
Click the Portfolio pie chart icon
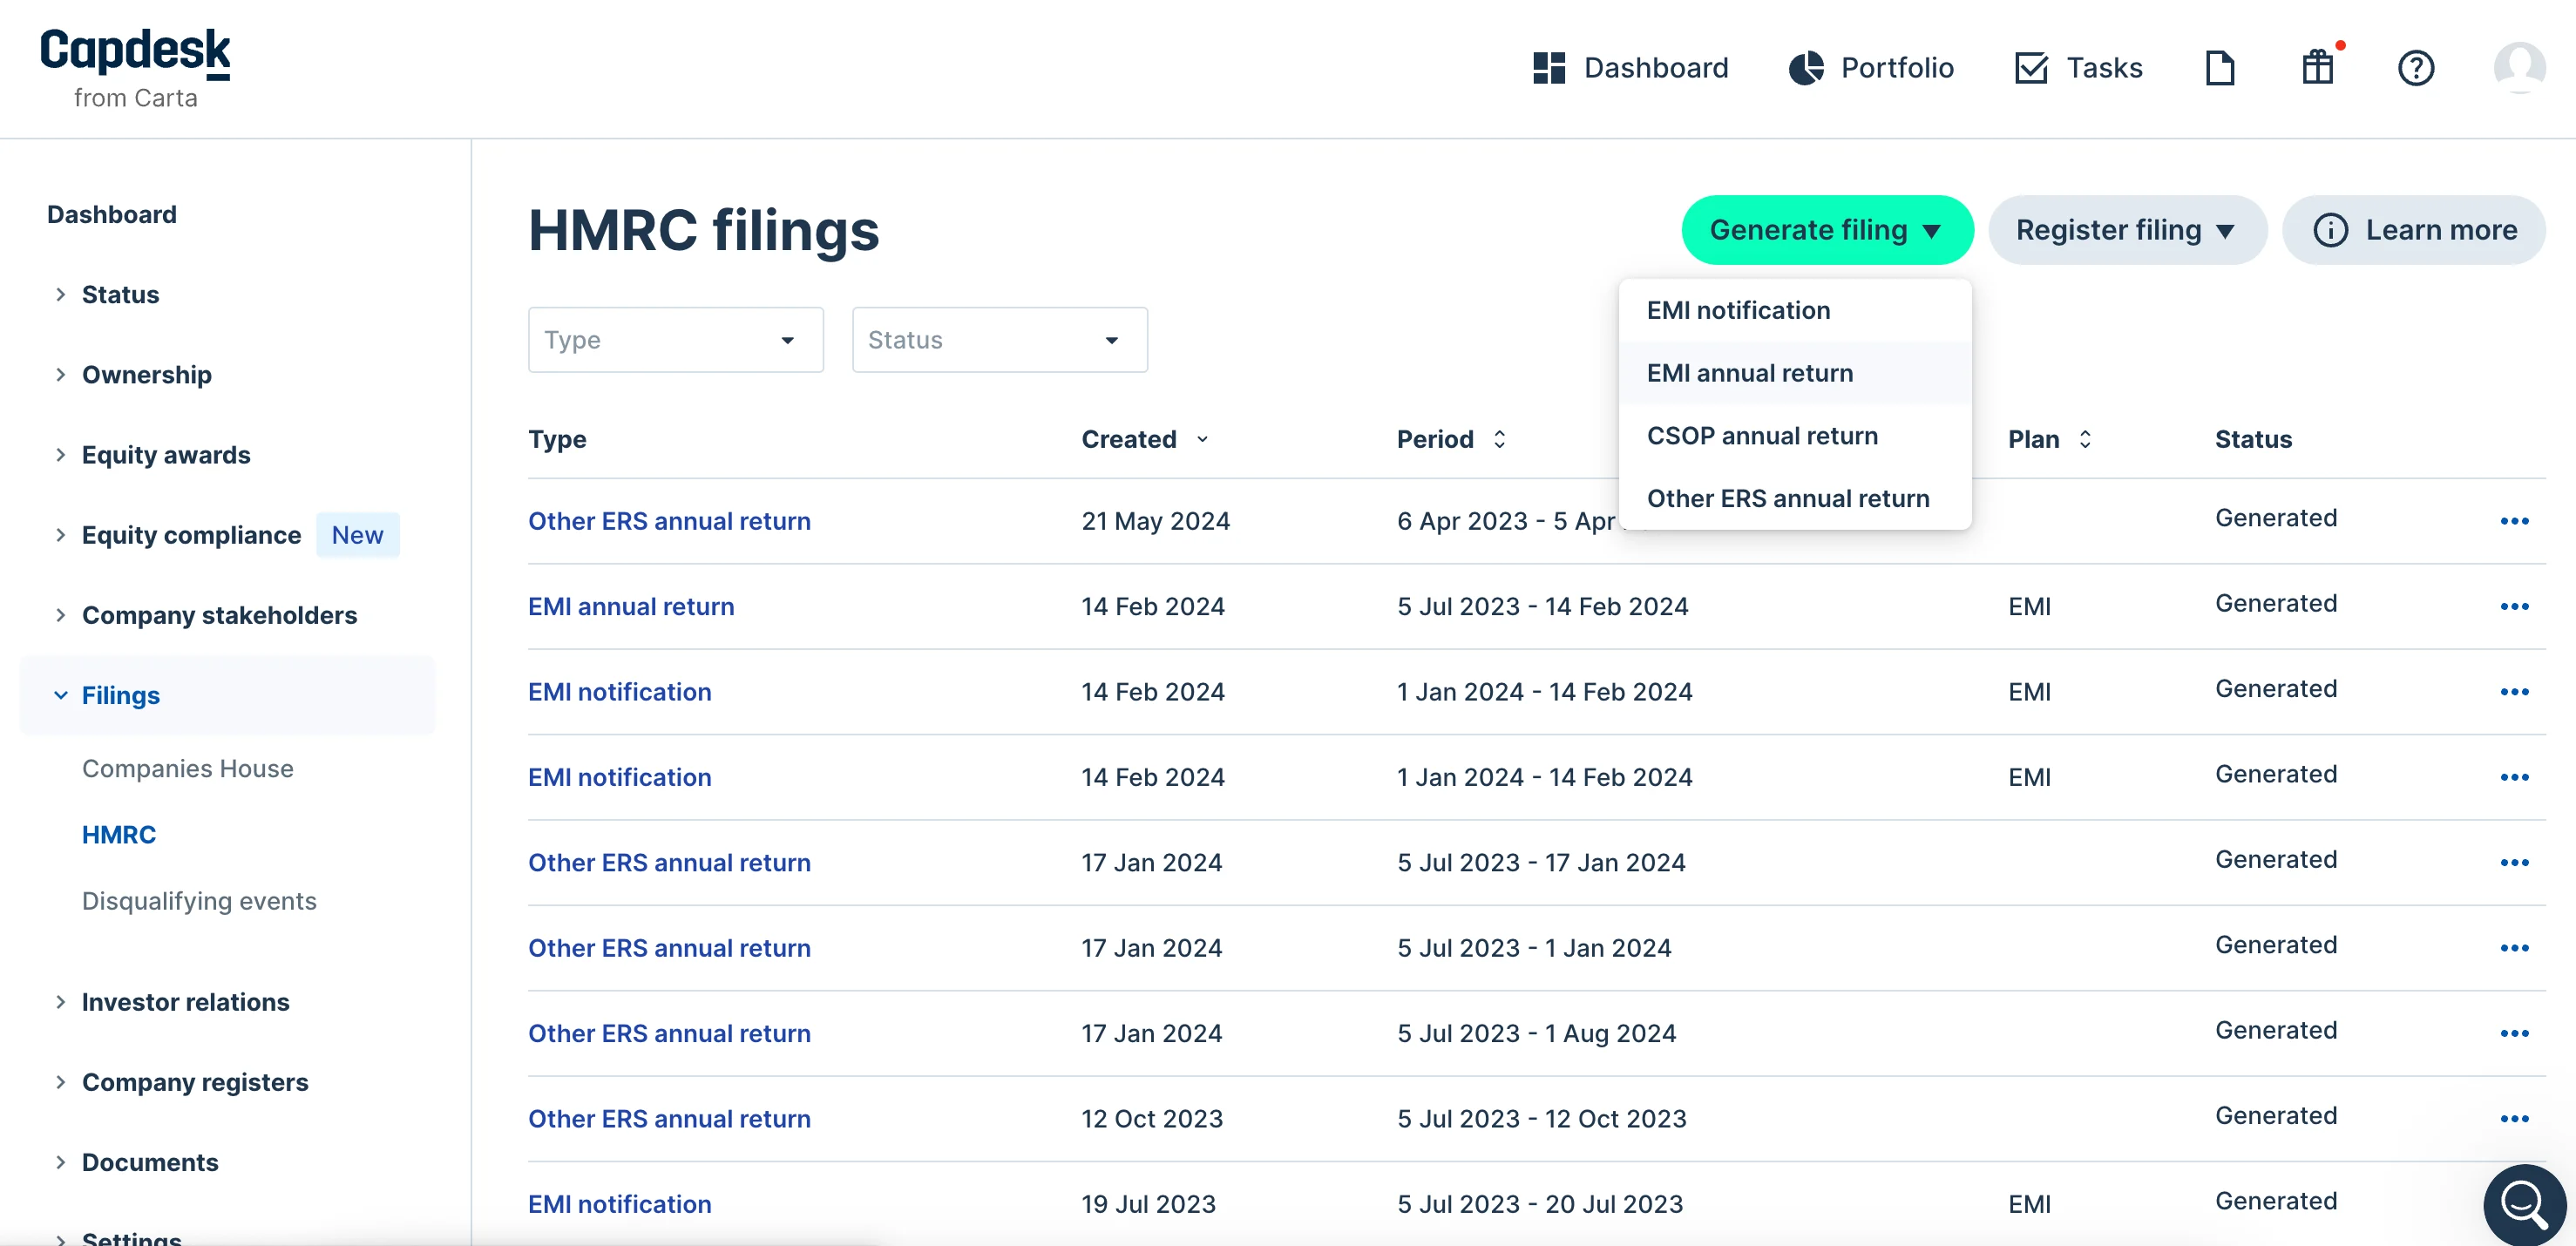1806,68
